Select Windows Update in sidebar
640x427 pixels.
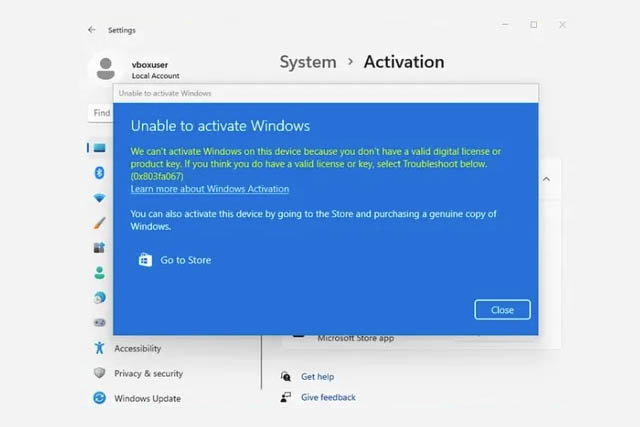(147, 398)
